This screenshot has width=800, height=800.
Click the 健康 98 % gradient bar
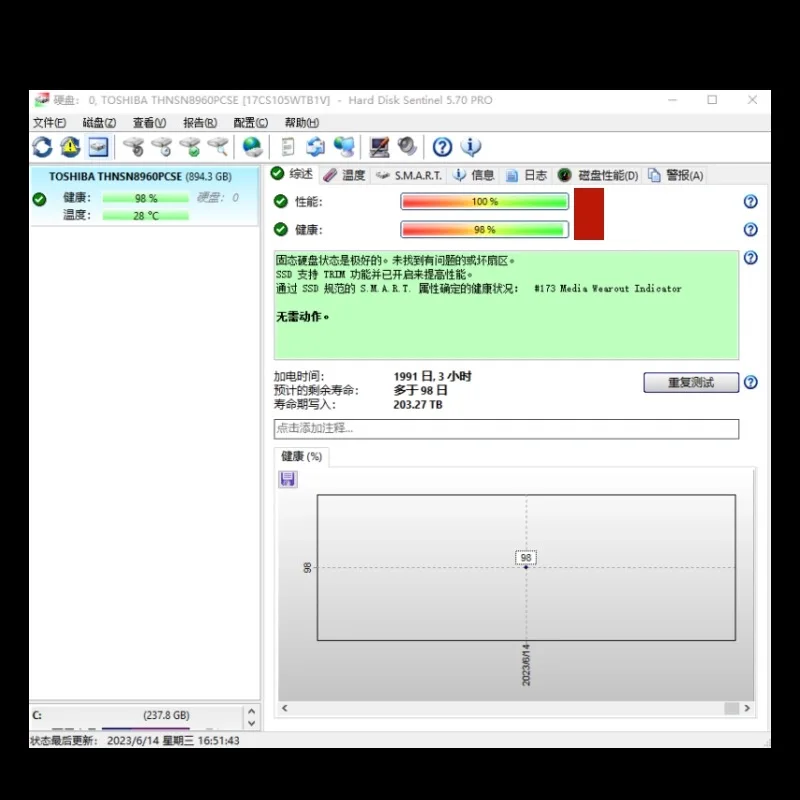pos(484,230)
